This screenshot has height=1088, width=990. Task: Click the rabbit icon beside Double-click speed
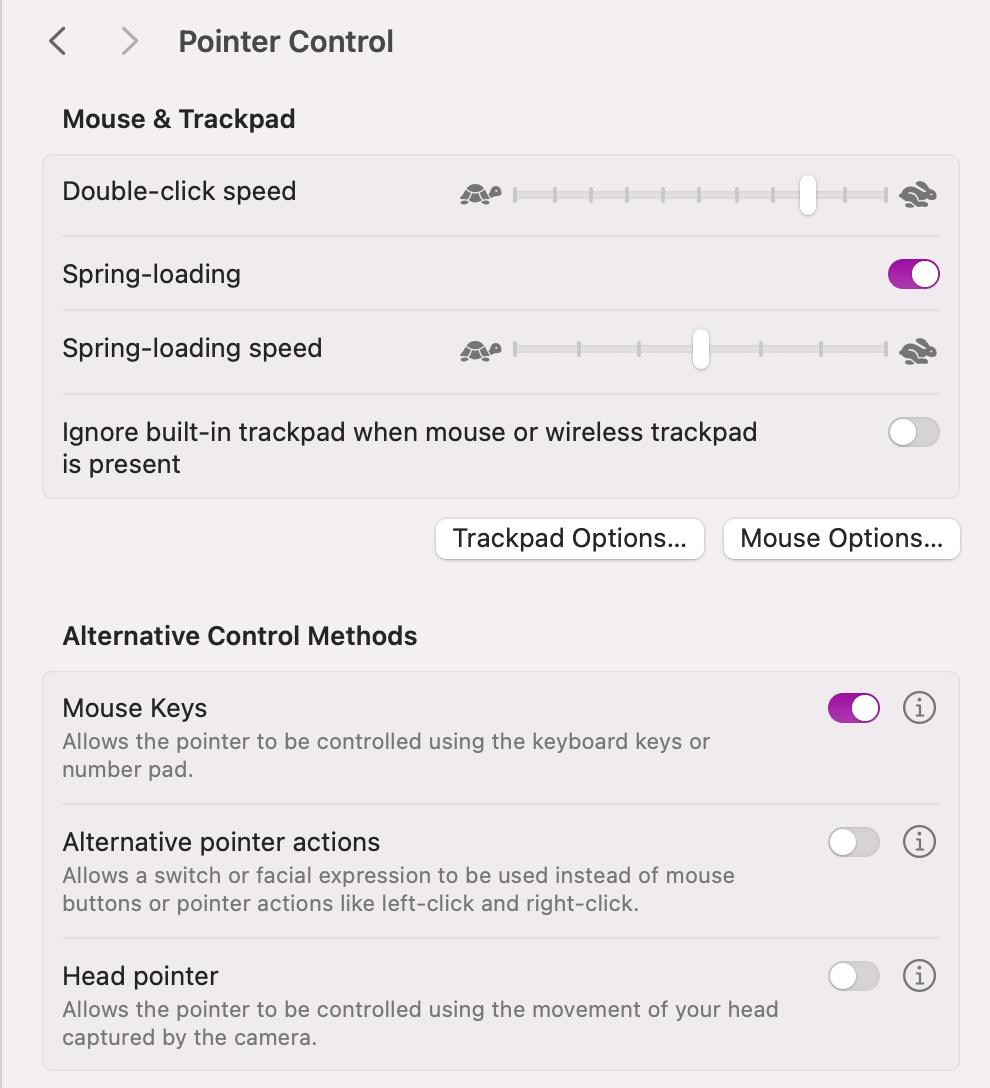click(x=917, y=196)
